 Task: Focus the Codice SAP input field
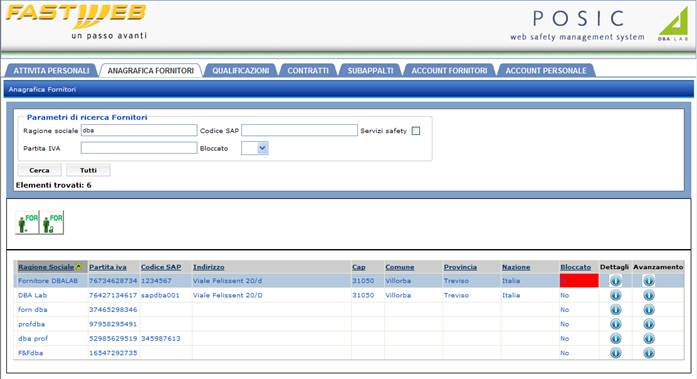[x=299, y=130]
